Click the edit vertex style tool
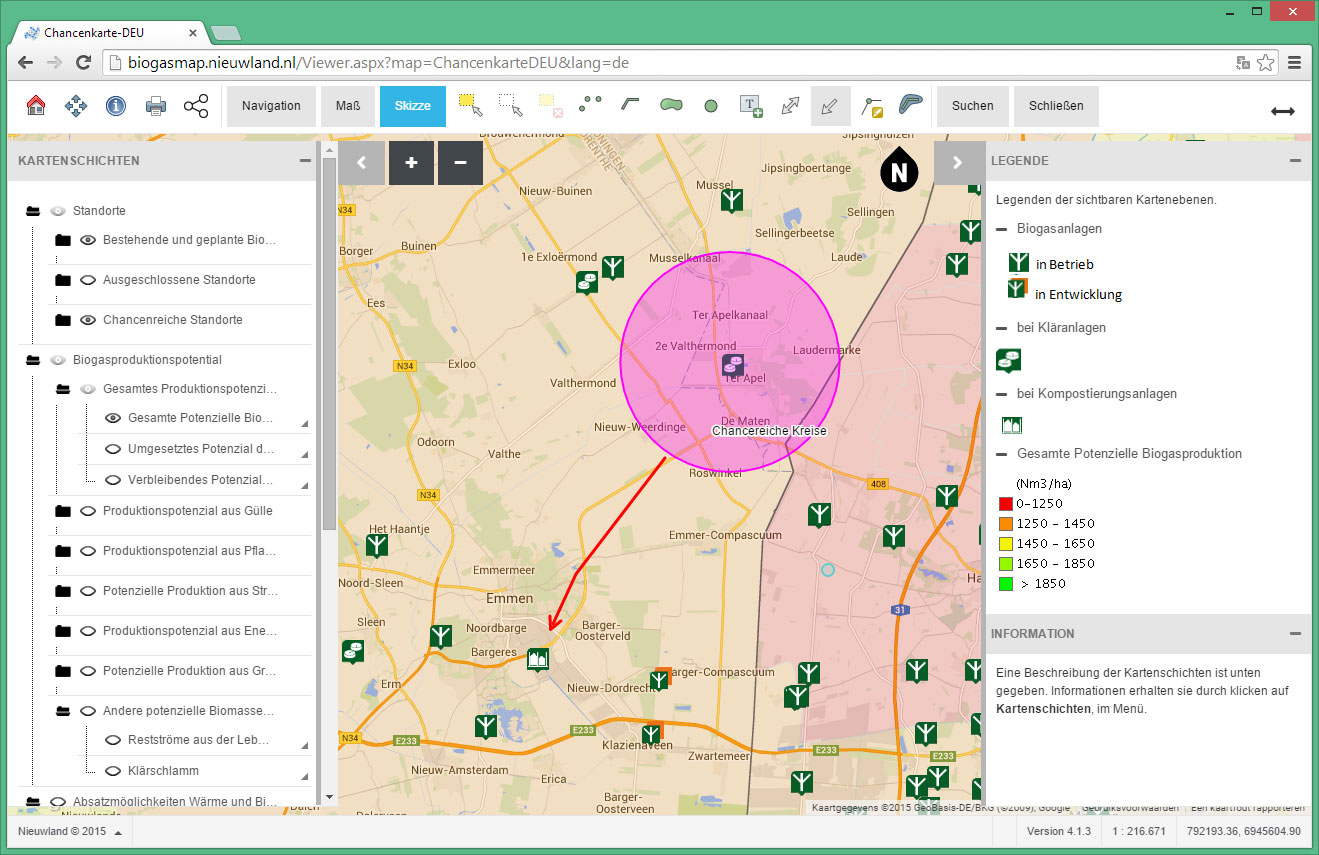 coord(872,106)
